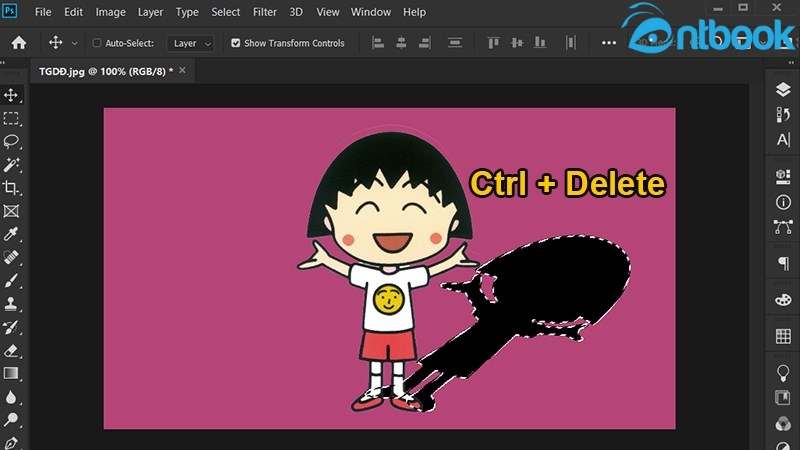The width and height of the screenshot is (800, 450).
Task: Open the Edit menu
Action: click(73, 12)
